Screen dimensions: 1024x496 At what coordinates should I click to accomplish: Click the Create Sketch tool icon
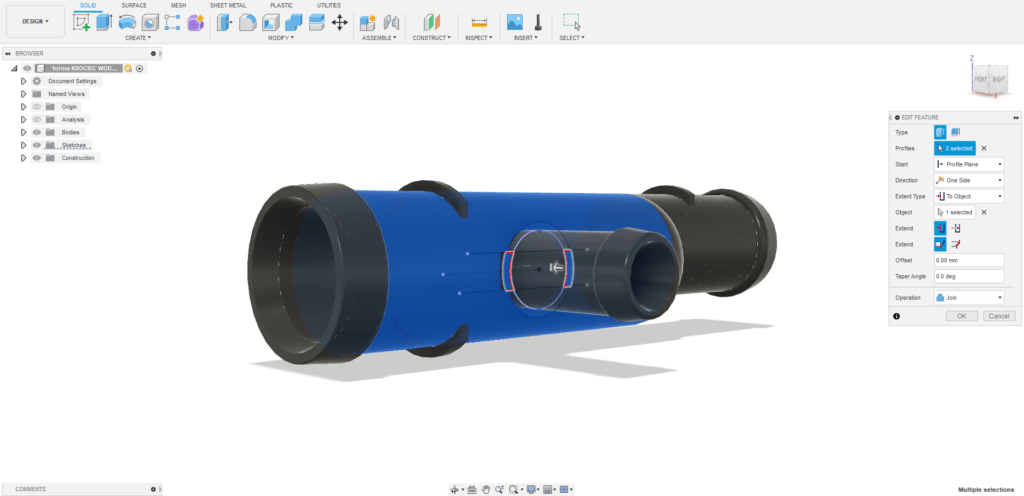point(81,22)
